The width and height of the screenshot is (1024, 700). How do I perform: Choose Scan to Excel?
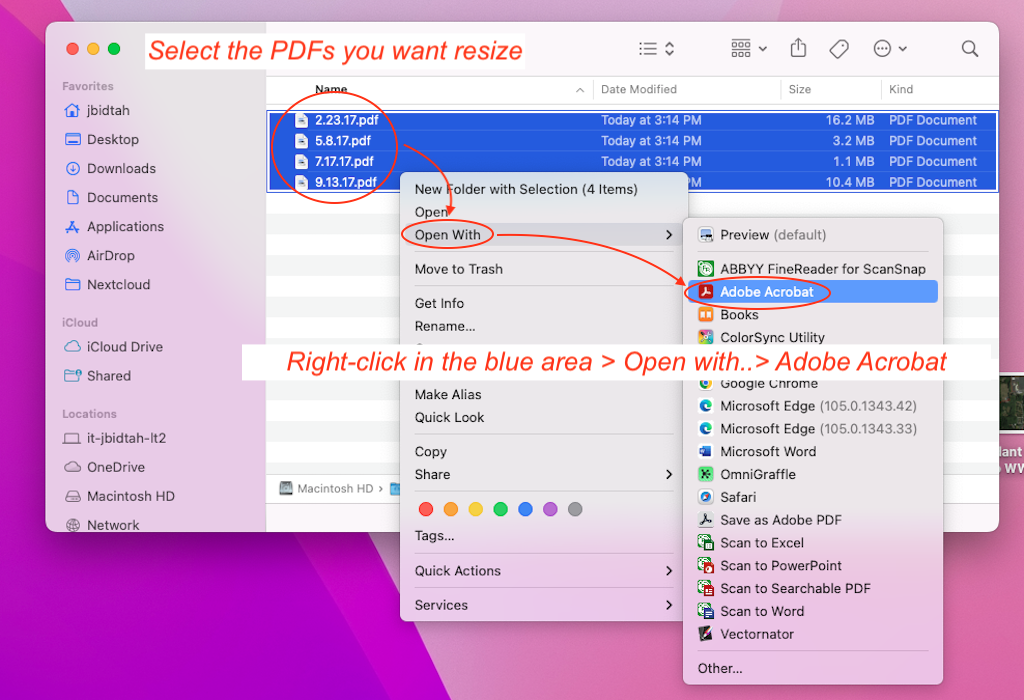tap(812, 543)
